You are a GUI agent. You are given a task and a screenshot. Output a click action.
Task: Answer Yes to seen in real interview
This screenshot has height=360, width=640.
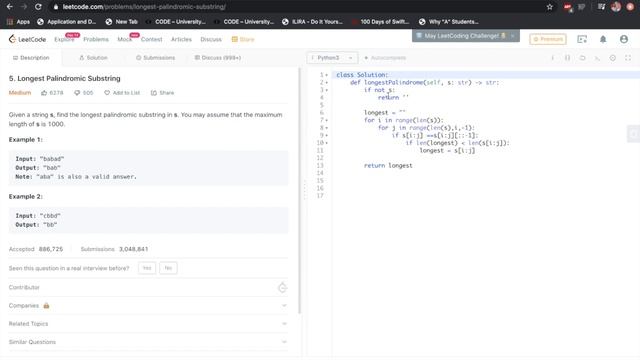coord(147,268)
